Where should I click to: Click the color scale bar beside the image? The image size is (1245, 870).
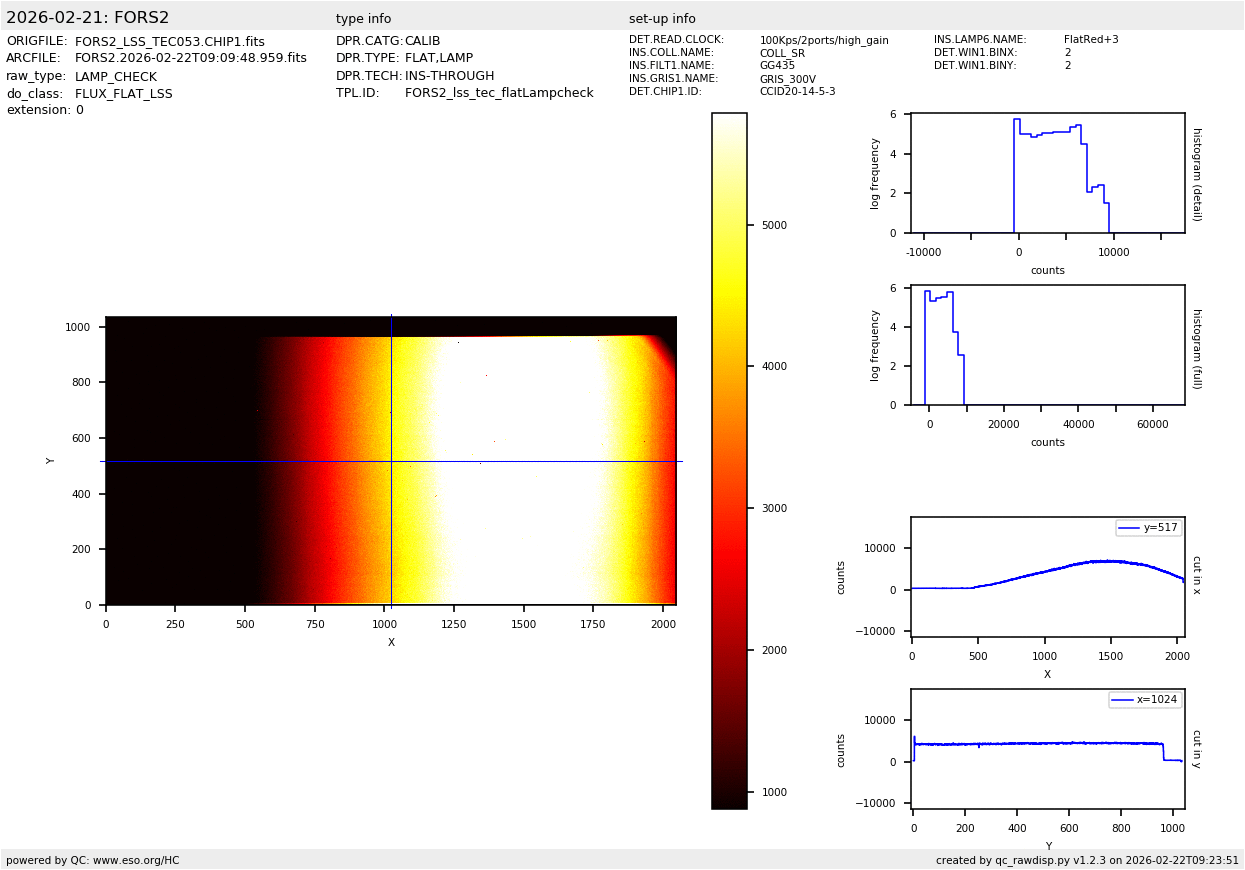(x=729, y=460)
